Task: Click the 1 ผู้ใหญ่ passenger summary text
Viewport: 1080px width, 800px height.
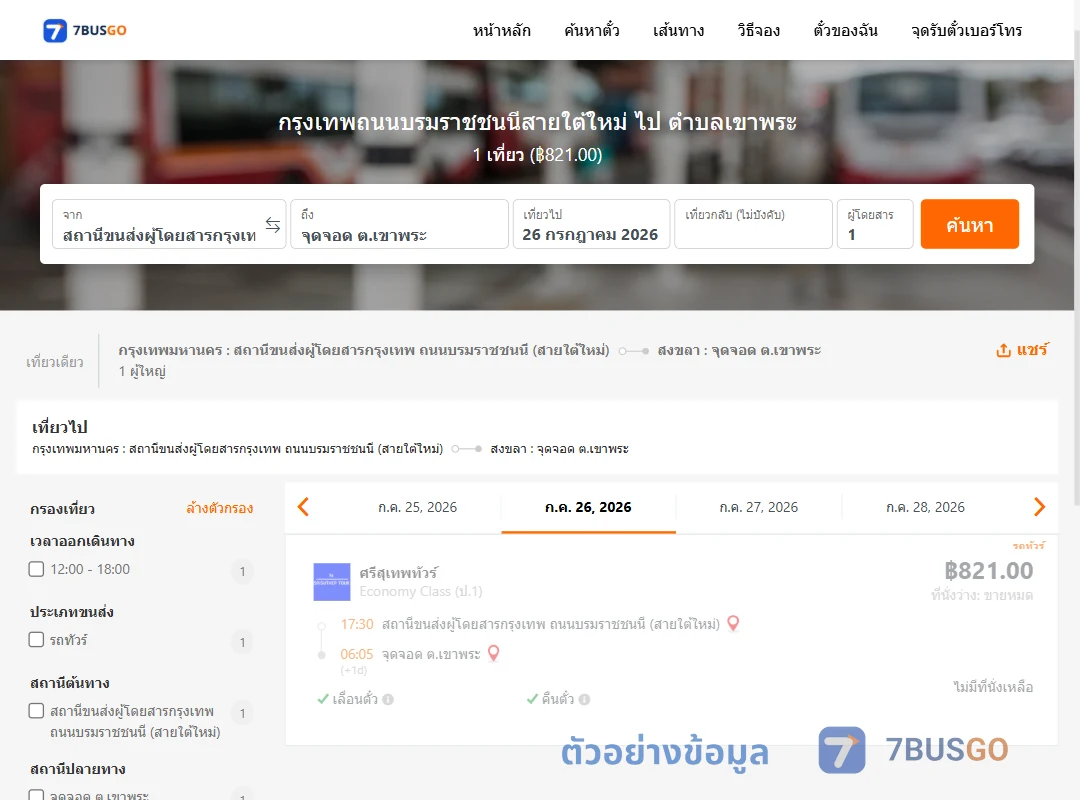Action: click(x=142, y=371)
